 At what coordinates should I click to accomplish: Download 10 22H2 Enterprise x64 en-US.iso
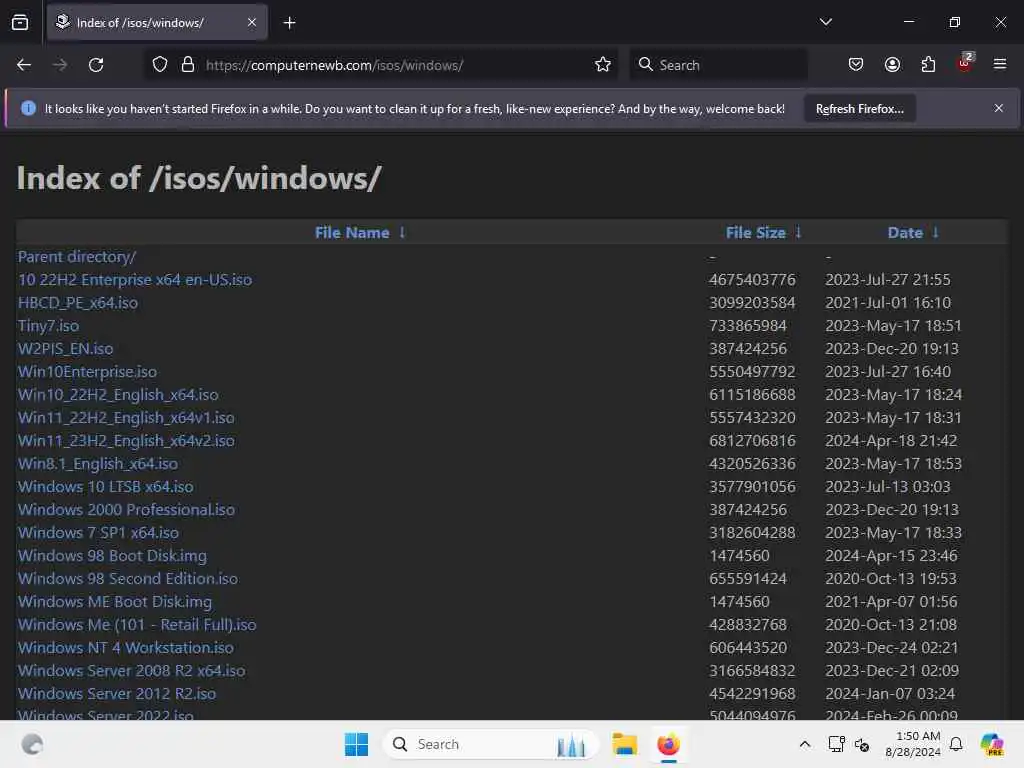(x=135, y=280)
